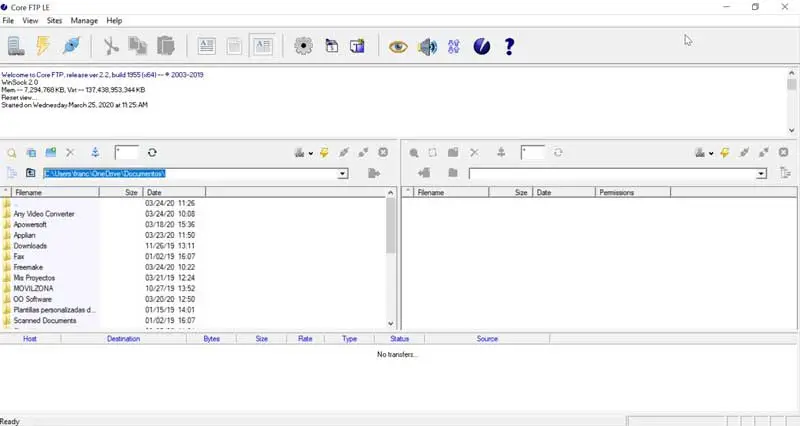
Task: Expand the remote path dropdown arrow
Action: [761, 174]
